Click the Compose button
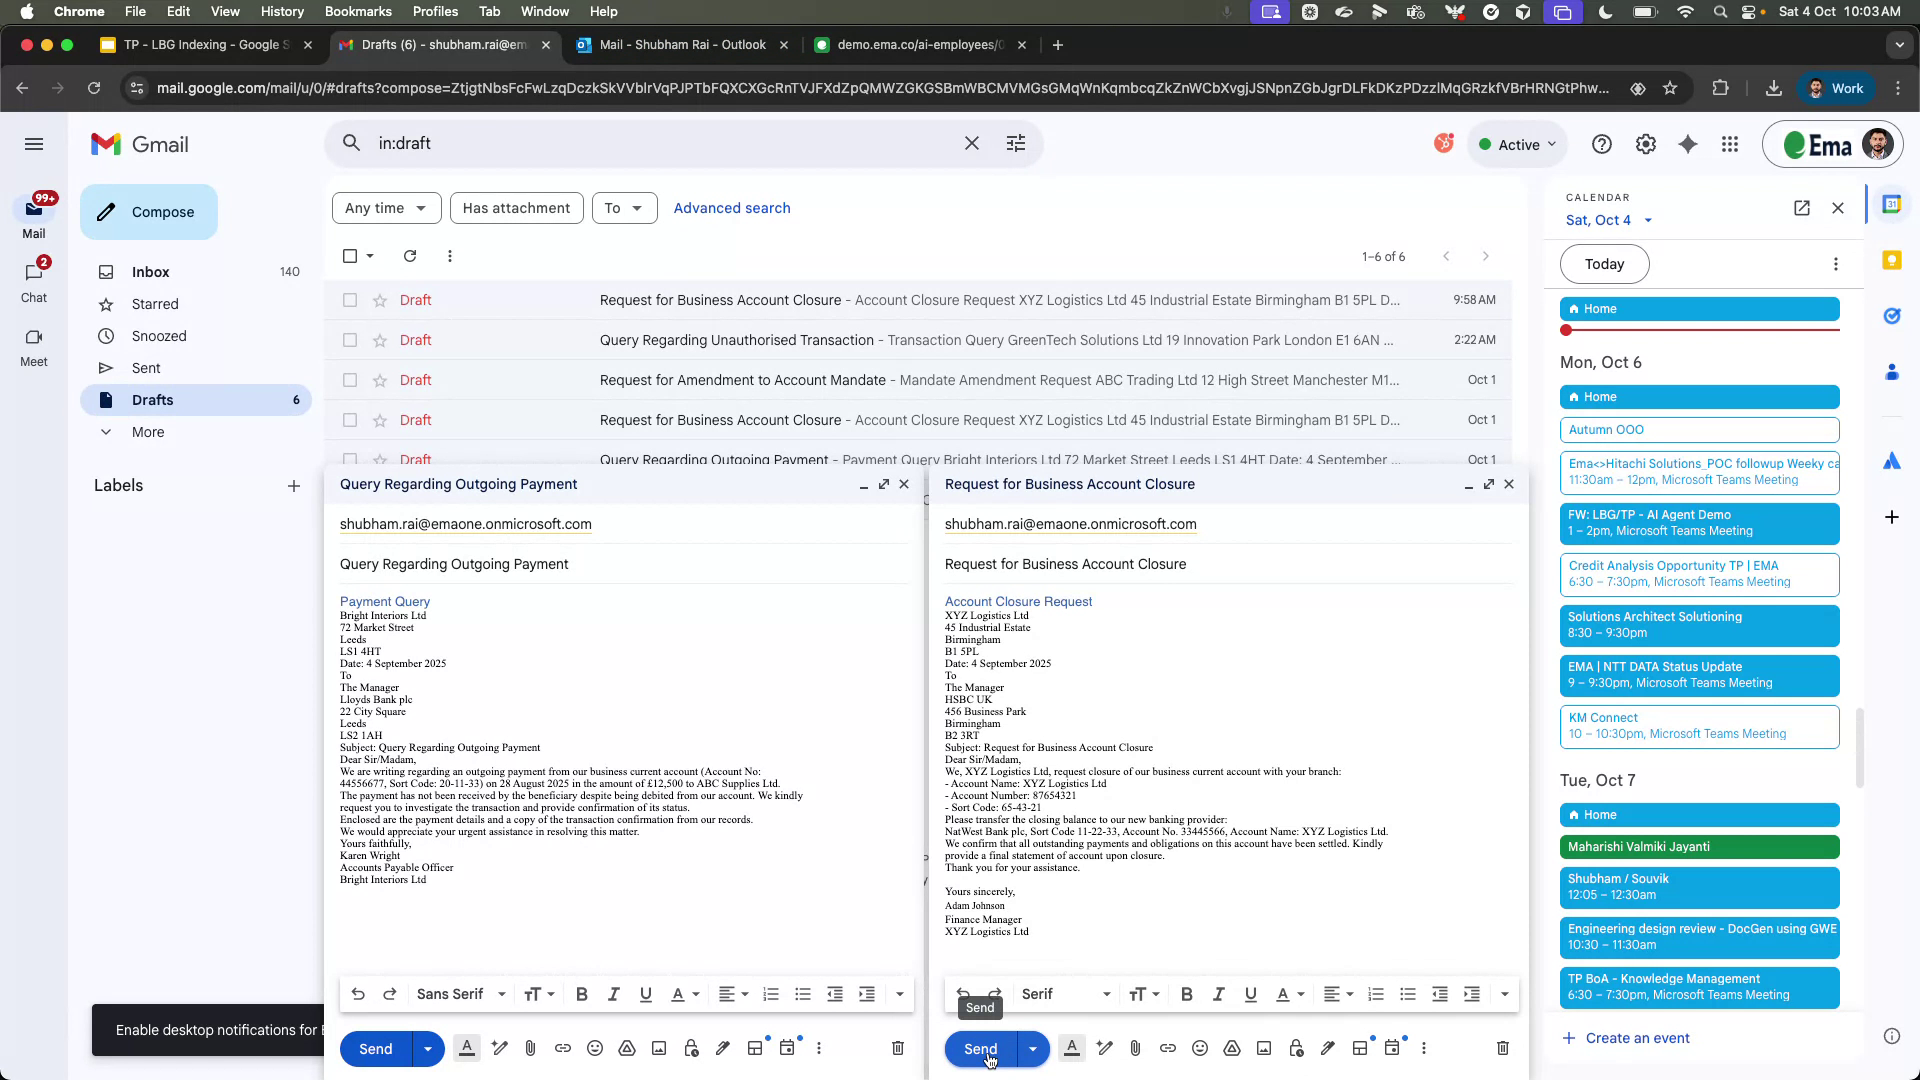 [148, 212]
